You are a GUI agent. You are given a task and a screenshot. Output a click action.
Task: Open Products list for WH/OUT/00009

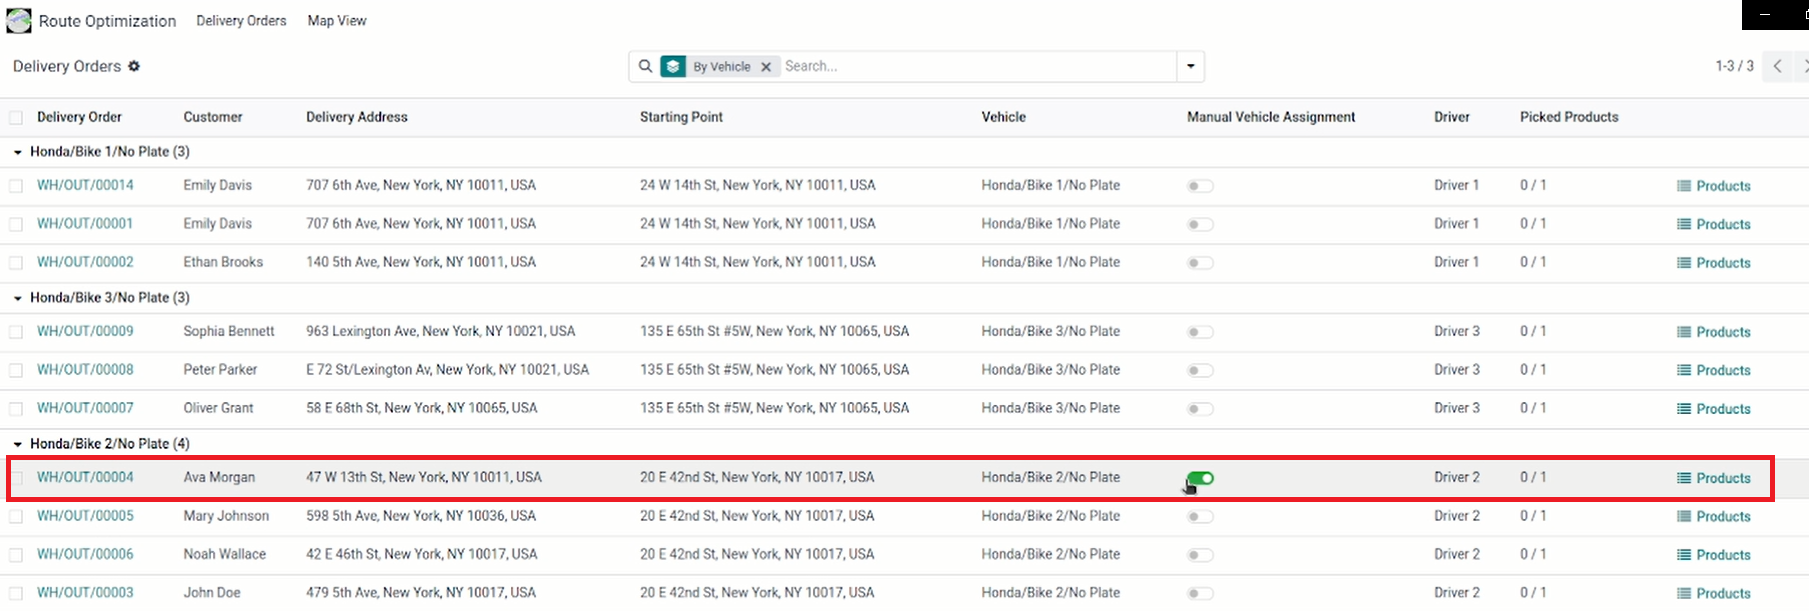[x=1714, y=332]
